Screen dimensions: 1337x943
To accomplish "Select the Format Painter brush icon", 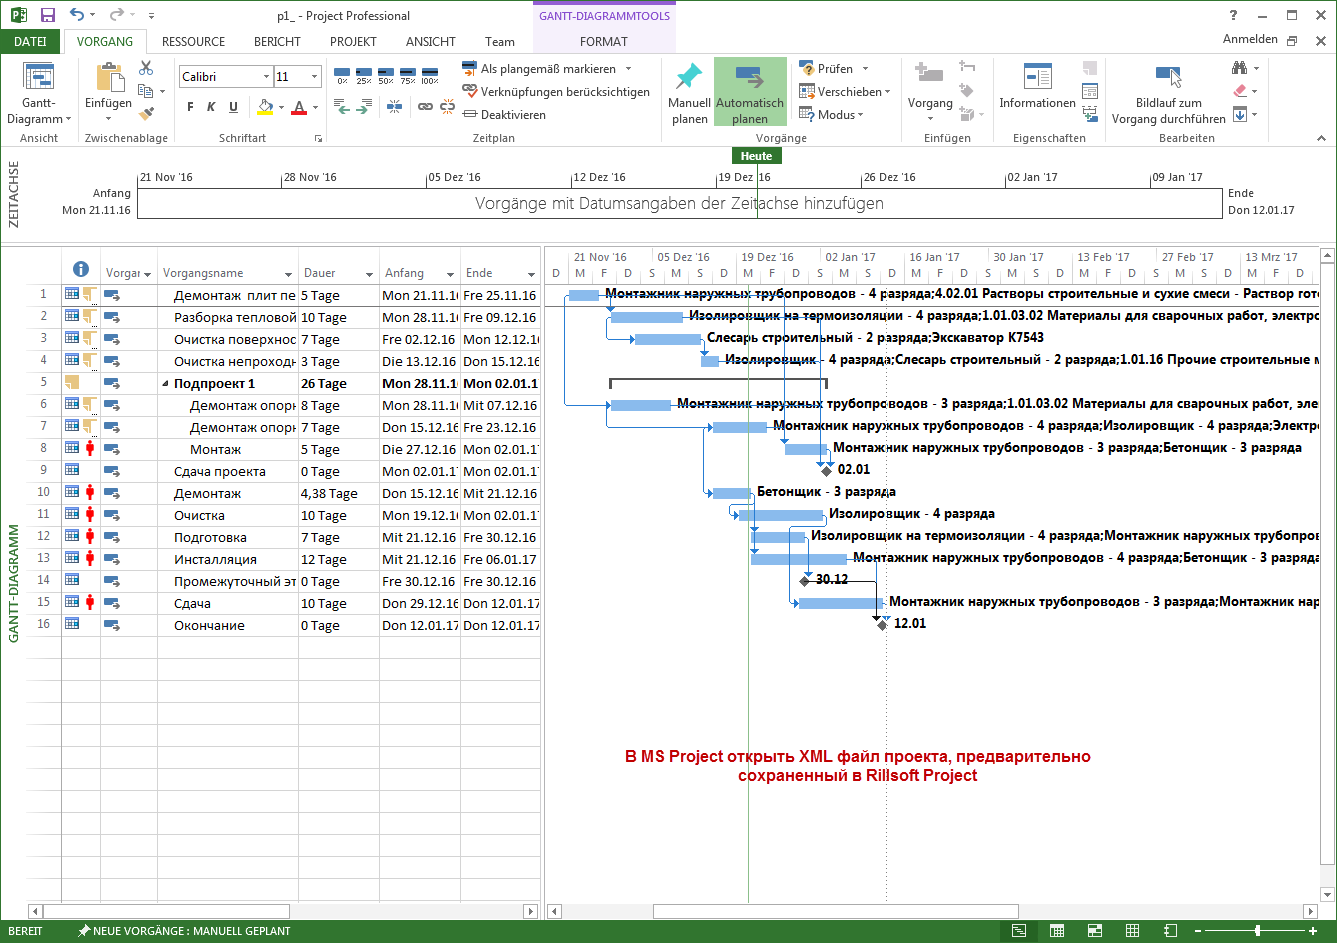I will point(146,114).
